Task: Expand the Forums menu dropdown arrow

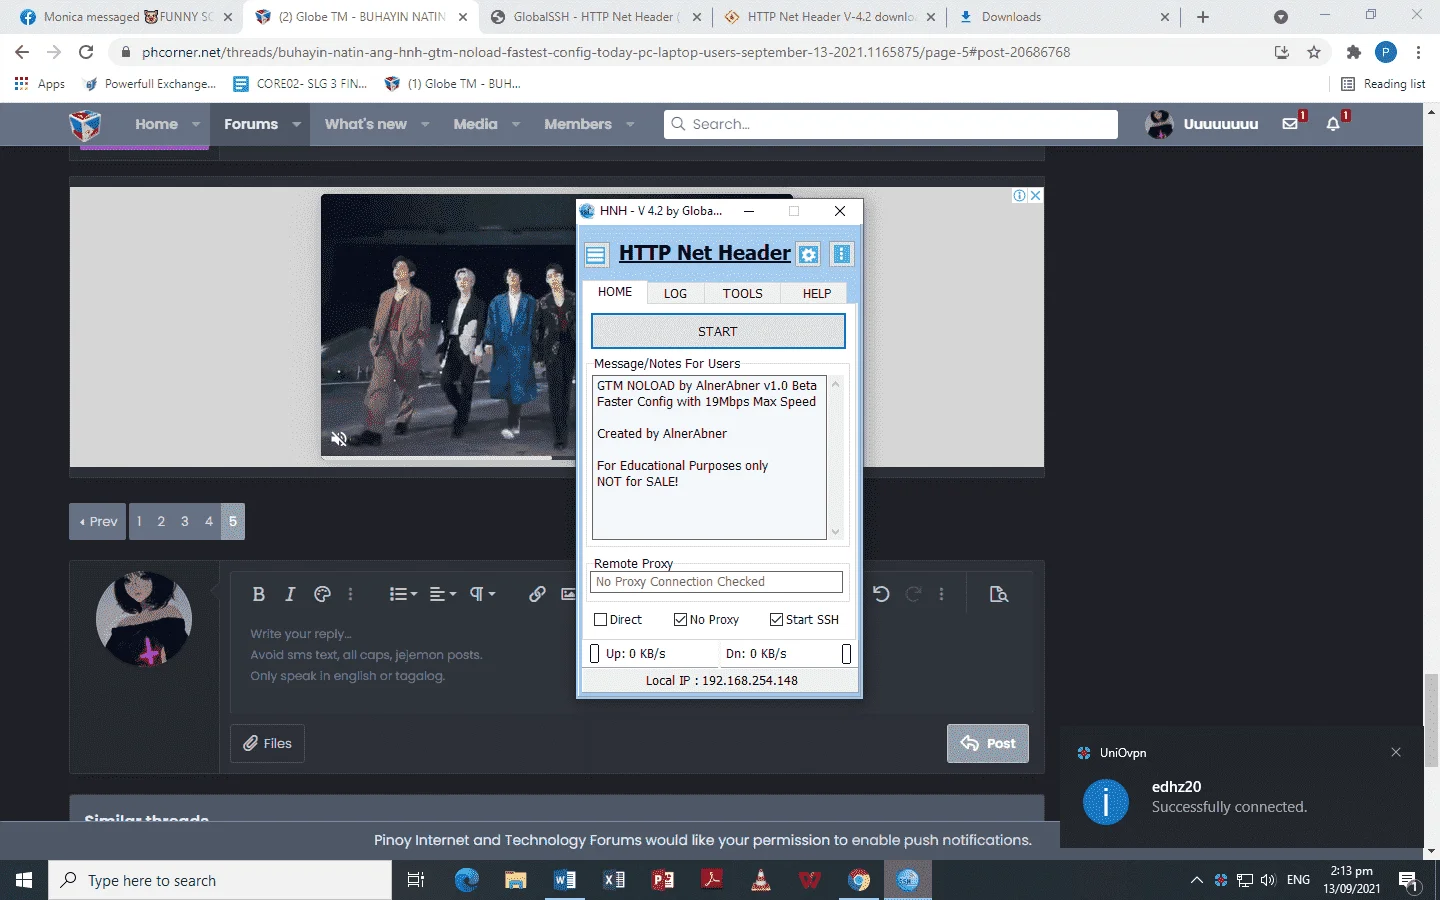Action: point(296,124)
